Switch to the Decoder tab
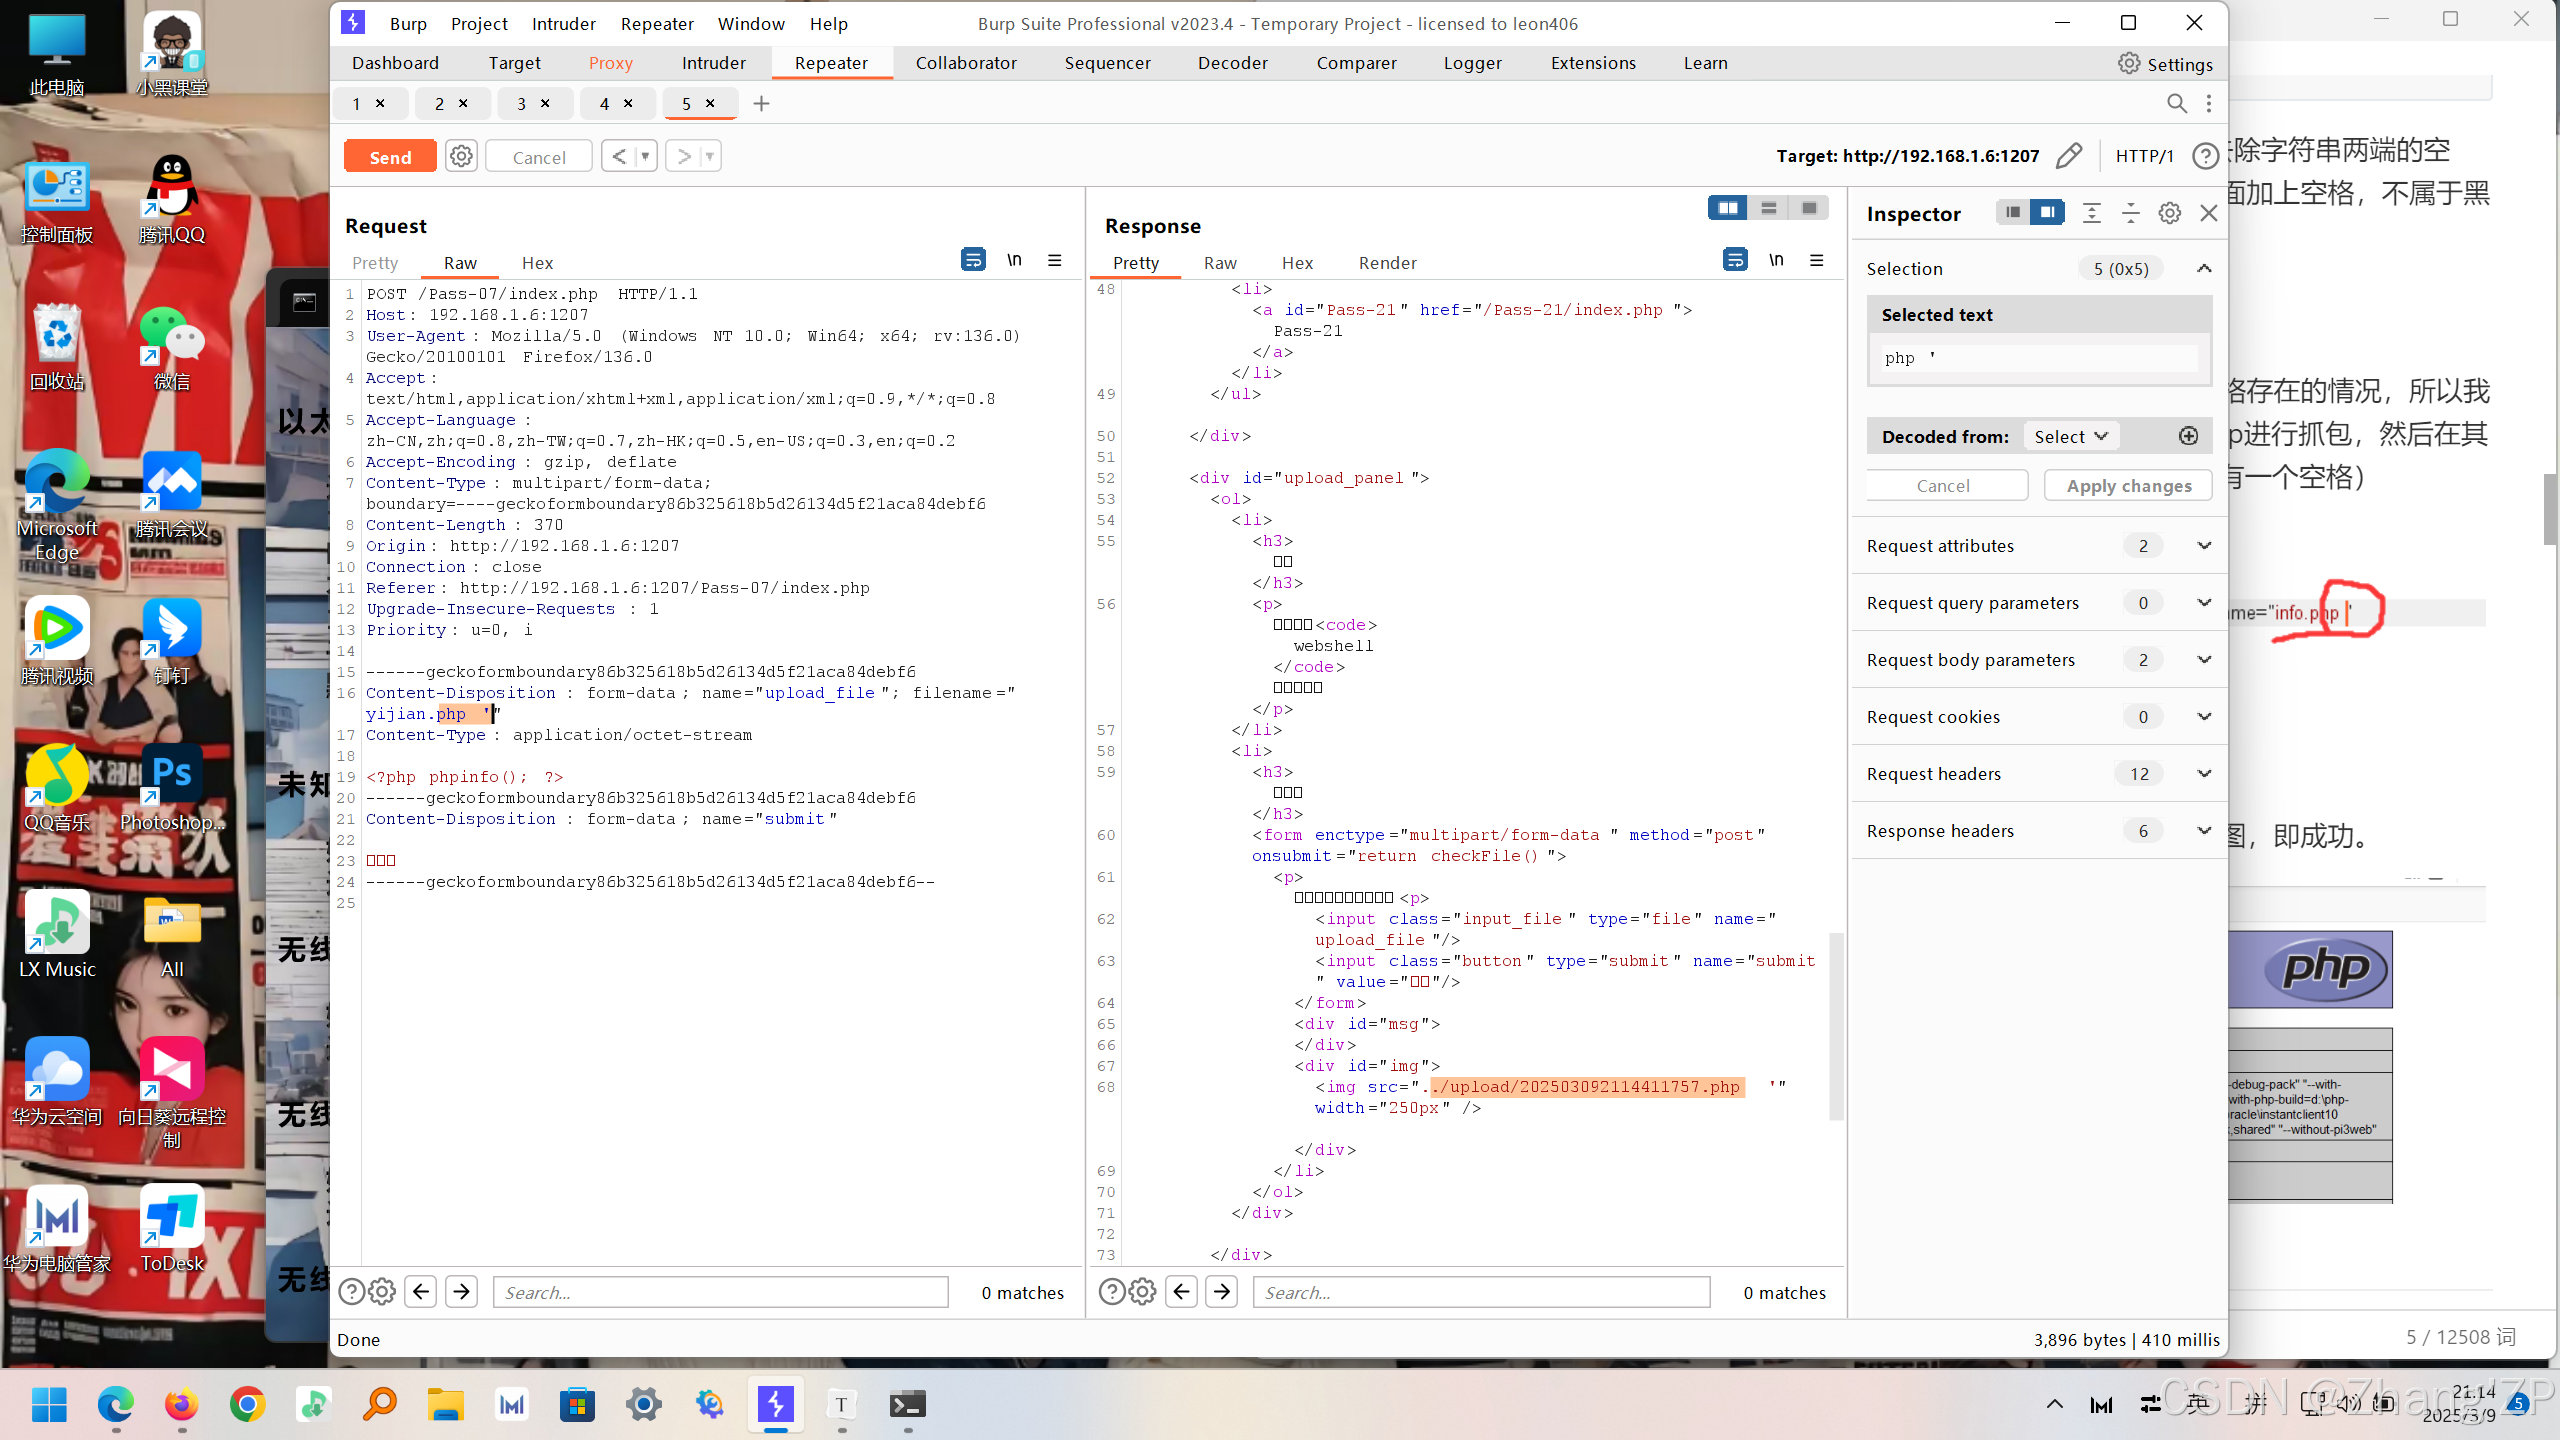The height and width of the screenshot is (1440, 2560). (1232, 63)
